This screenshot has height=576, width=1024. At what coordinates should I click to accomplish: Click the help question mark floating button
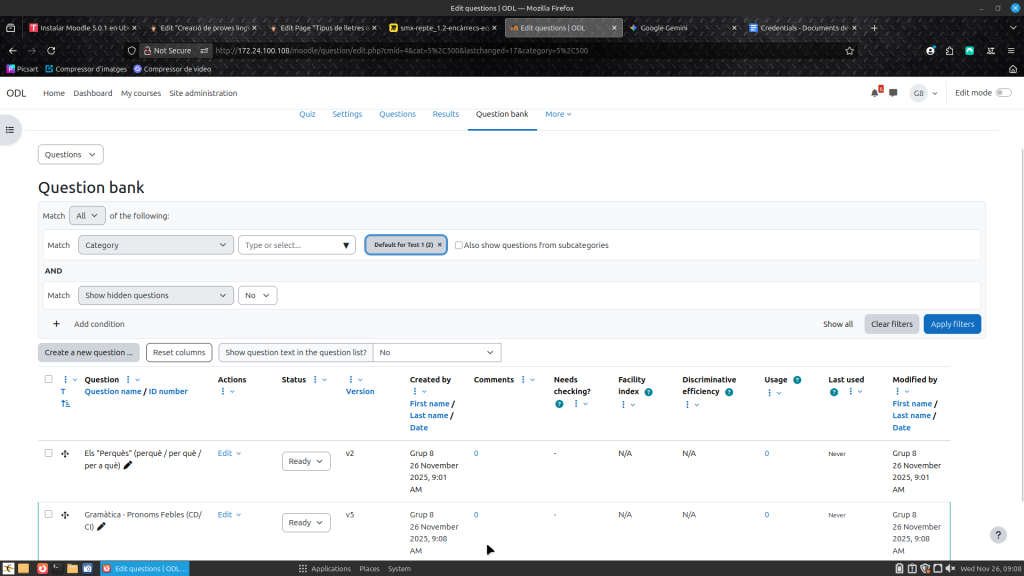pos(997,535)
